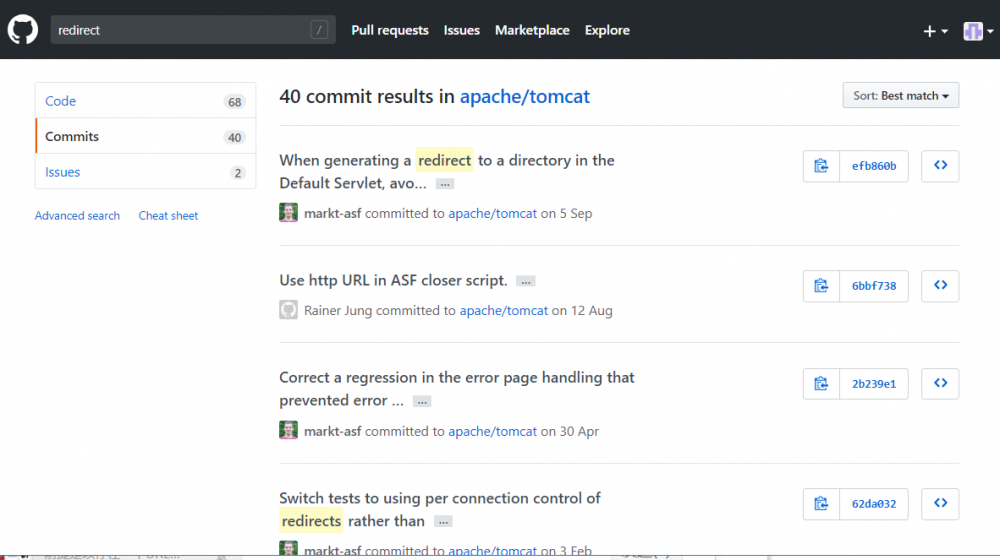Expand the ASF closer script commit details
1000x560 pixels.
526,281
